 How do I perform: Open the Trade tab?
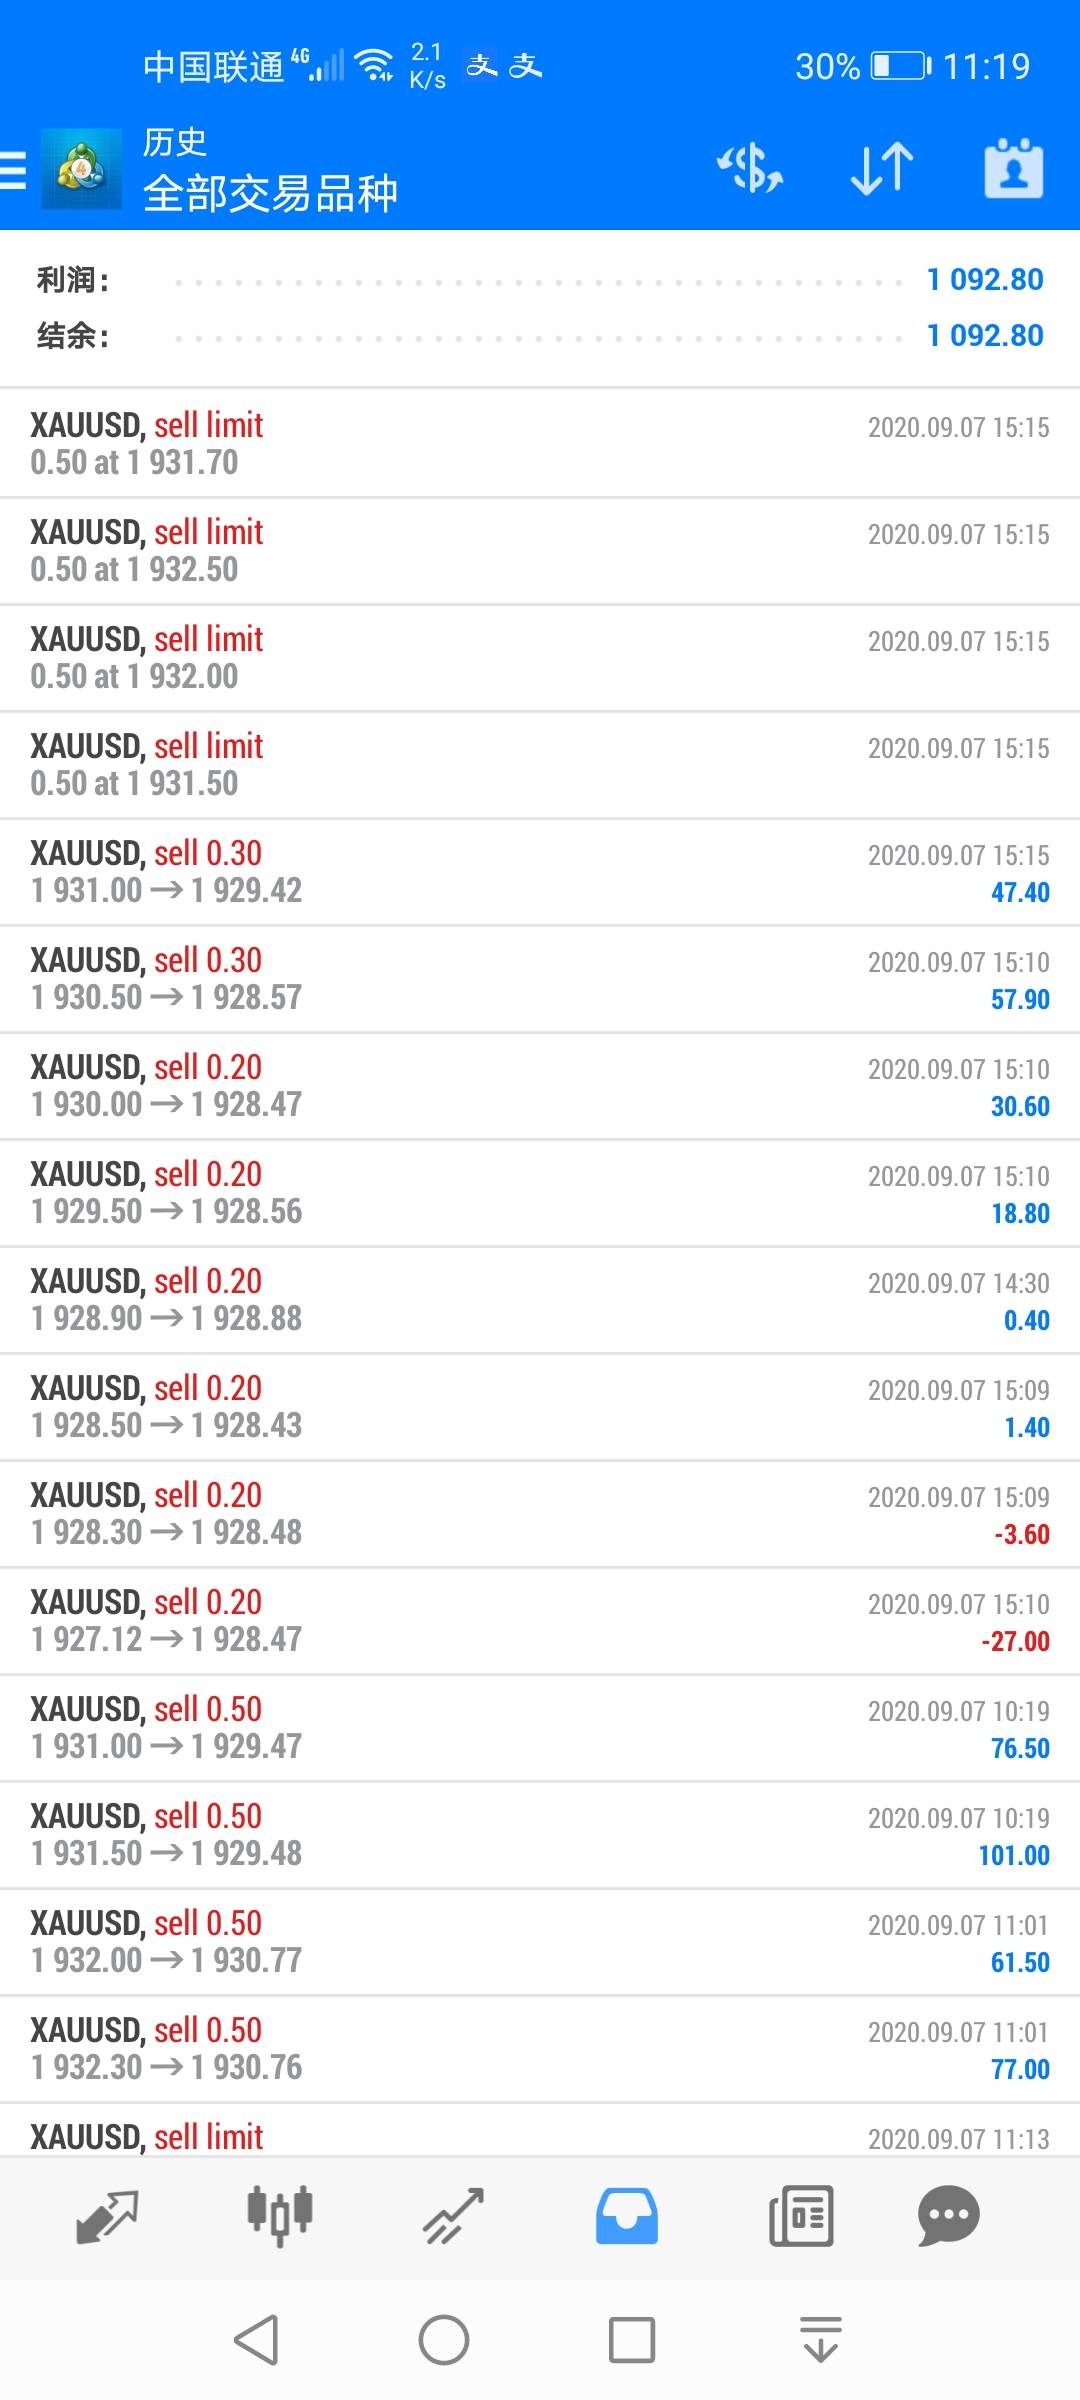pyautogui.click(x=453, y=2216)
